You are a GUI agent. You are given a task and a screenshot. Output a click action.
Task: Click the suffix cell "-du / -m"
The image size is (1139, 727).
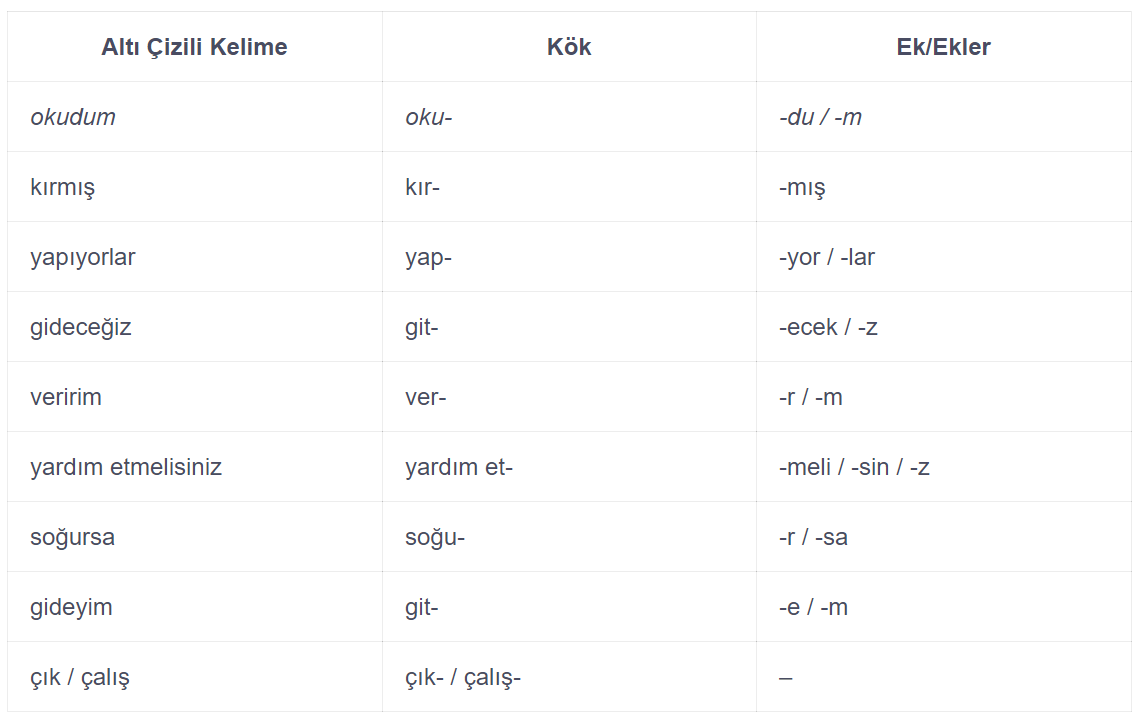pyautogui.click(x=820, y=117)
